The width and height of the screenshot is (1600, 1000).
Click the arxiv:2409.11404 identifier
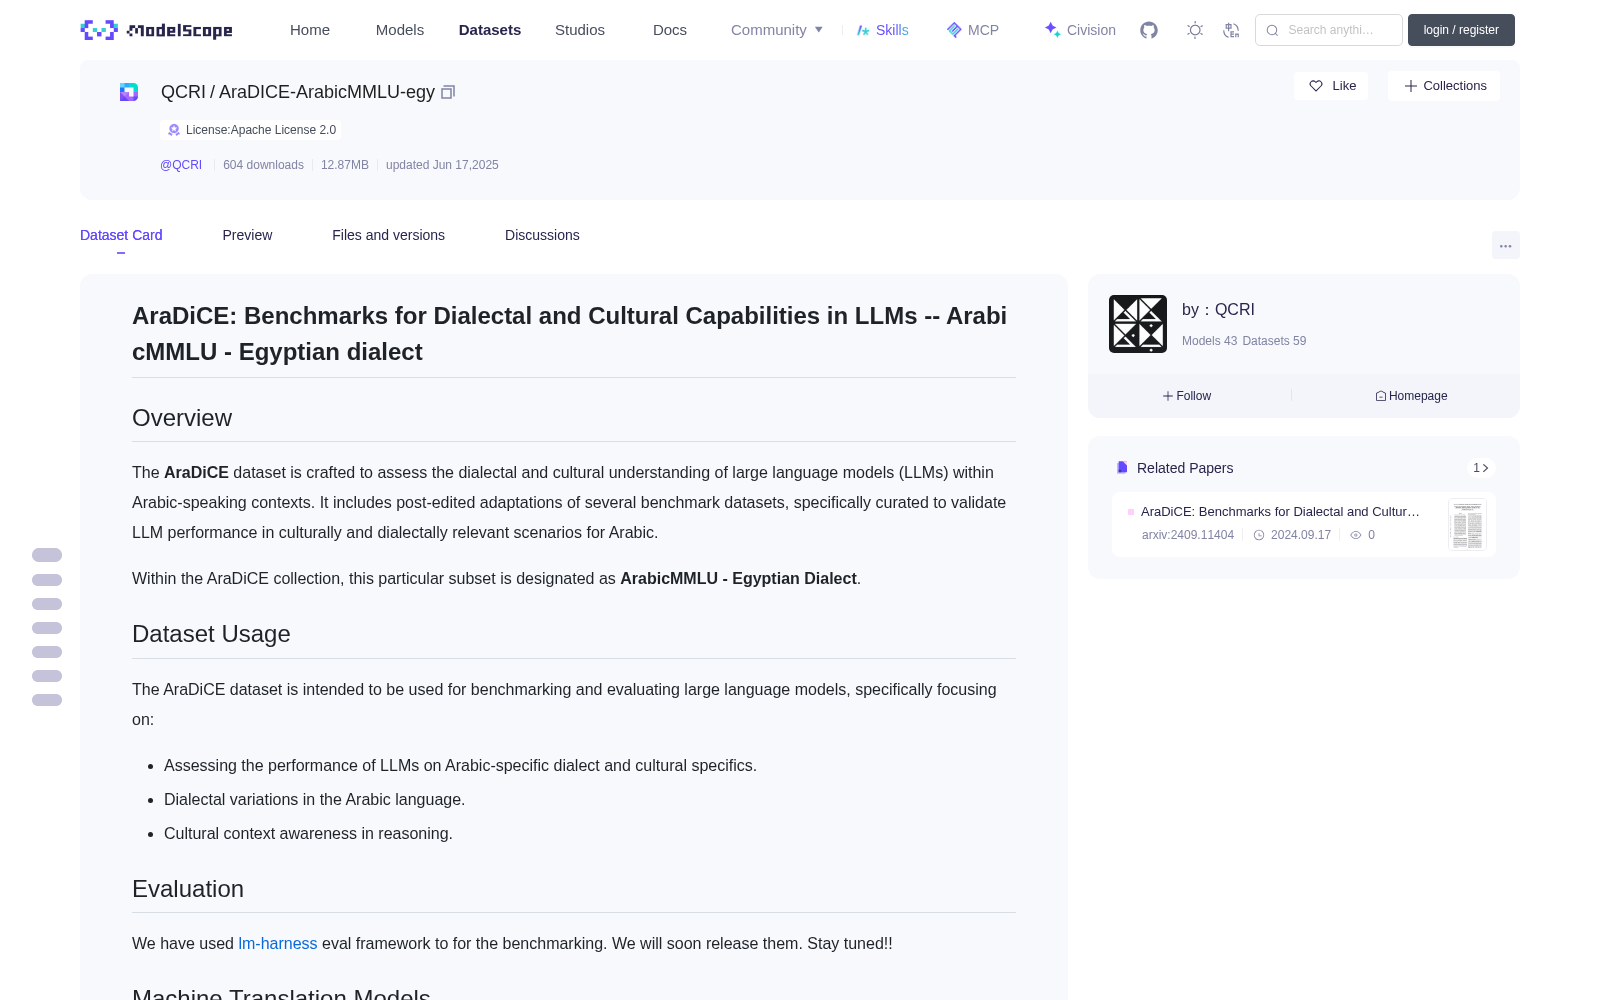pyautogui.click(x=1188, y=535)
